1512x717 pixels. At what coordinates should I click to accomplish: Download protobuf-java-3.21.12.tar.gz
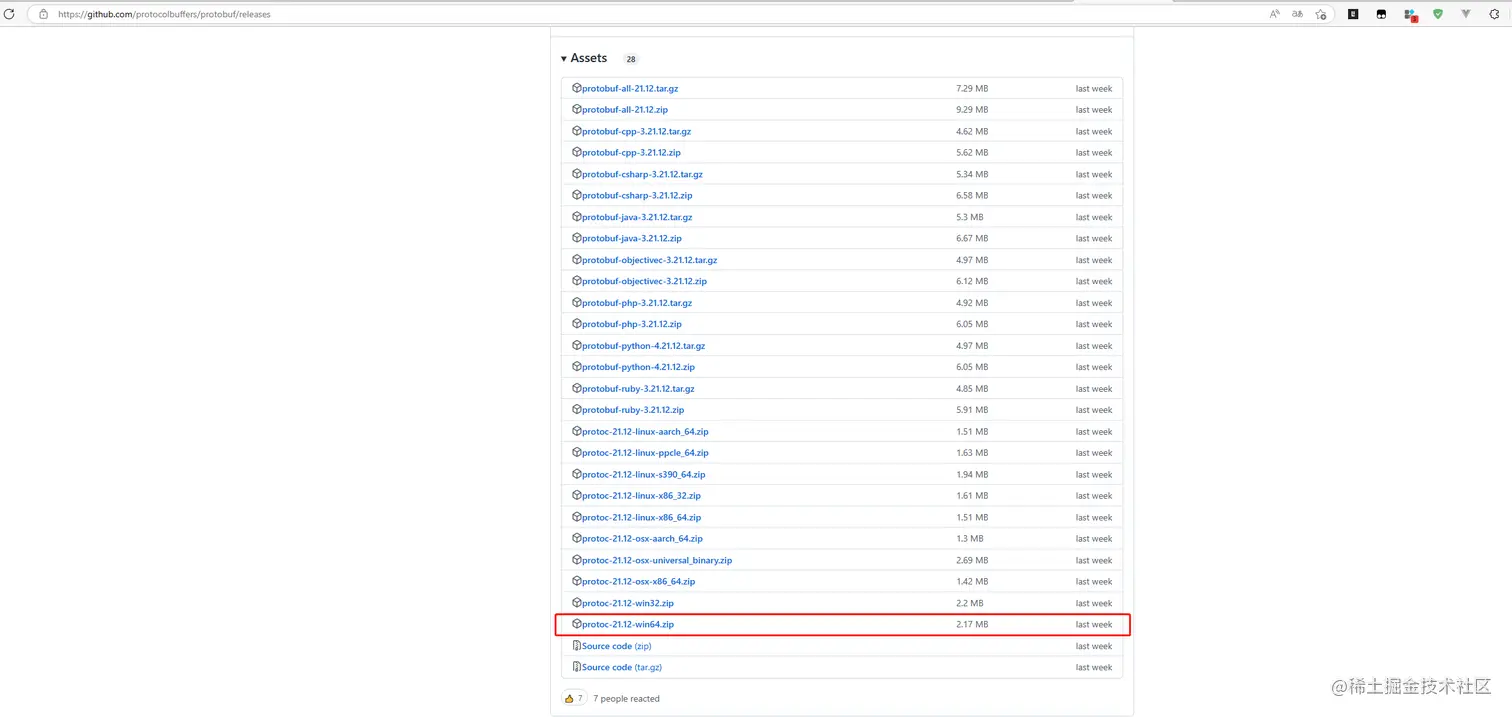pyautogui.click(x=637, y=218)
